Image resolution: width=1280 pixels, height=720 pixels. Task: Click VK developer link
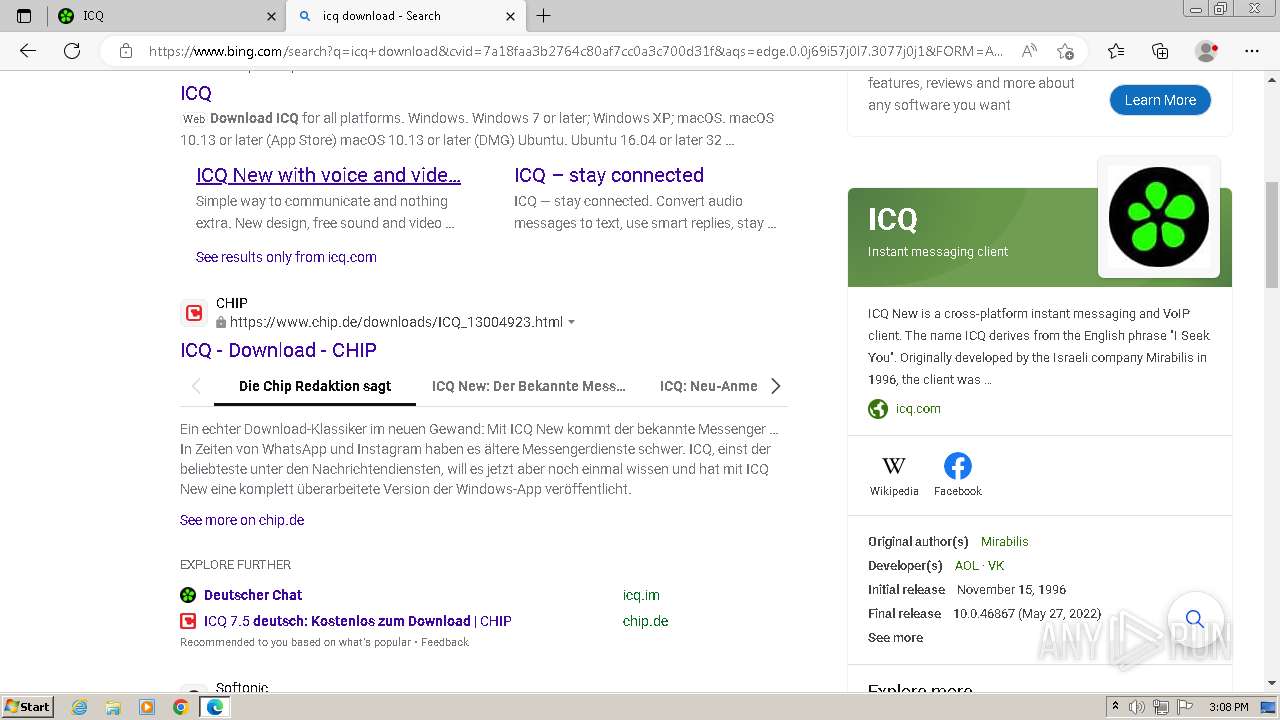click(996, 565)
